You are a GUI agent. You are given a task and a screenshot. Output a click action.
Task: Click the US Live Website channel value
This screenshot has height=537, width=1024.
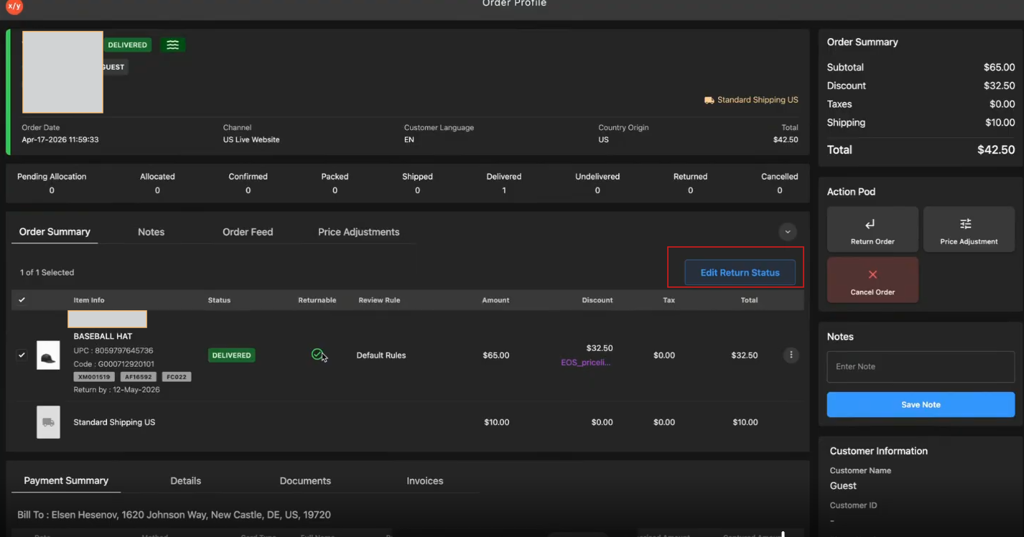(251, 140)
